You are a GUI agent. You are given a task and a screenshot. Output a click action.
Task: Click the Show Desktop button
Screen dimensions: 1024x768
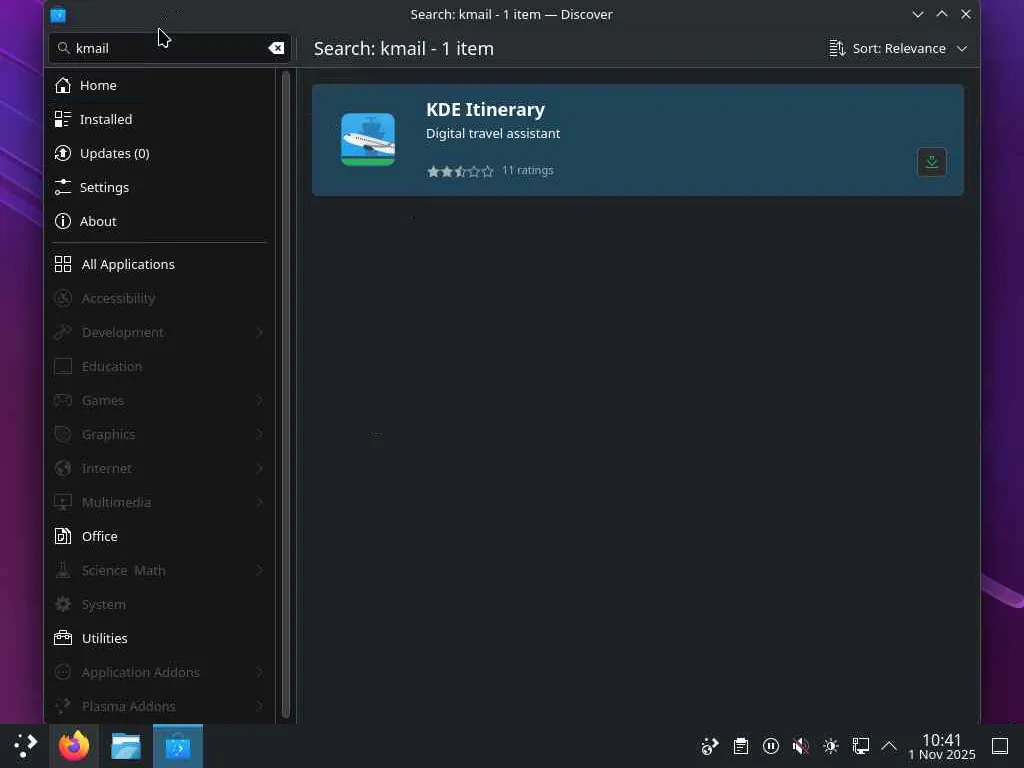tap(1000, 746)
